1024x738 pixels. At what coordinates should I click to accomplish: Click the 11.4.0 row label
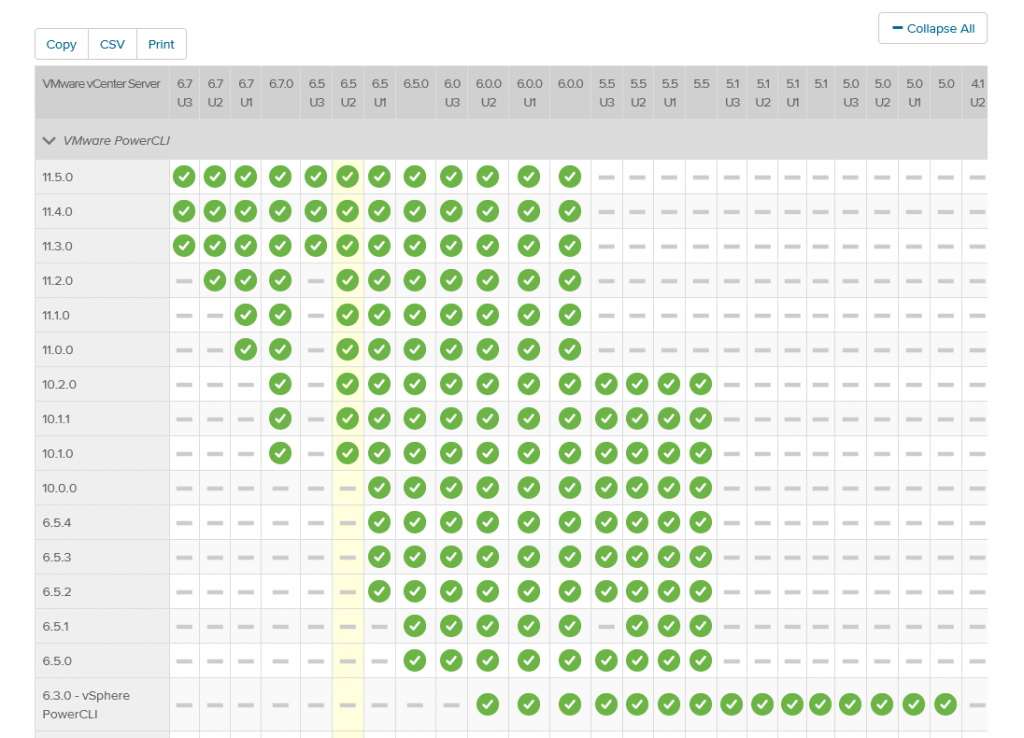click(57, 212)
